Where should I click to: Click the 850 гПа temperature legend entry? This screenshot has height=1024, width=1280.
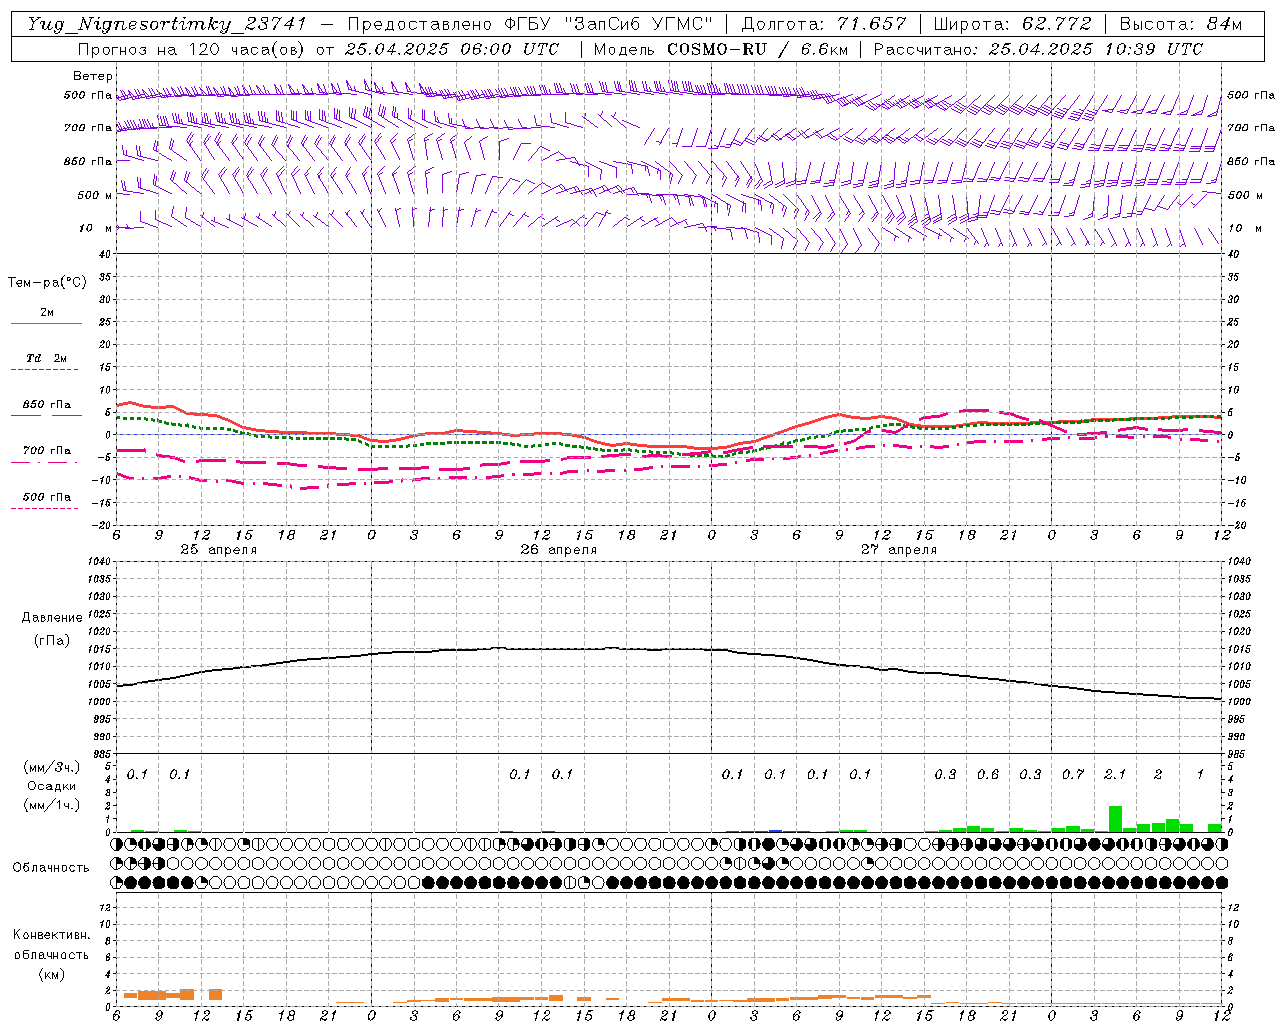click(x=47, y=405)
